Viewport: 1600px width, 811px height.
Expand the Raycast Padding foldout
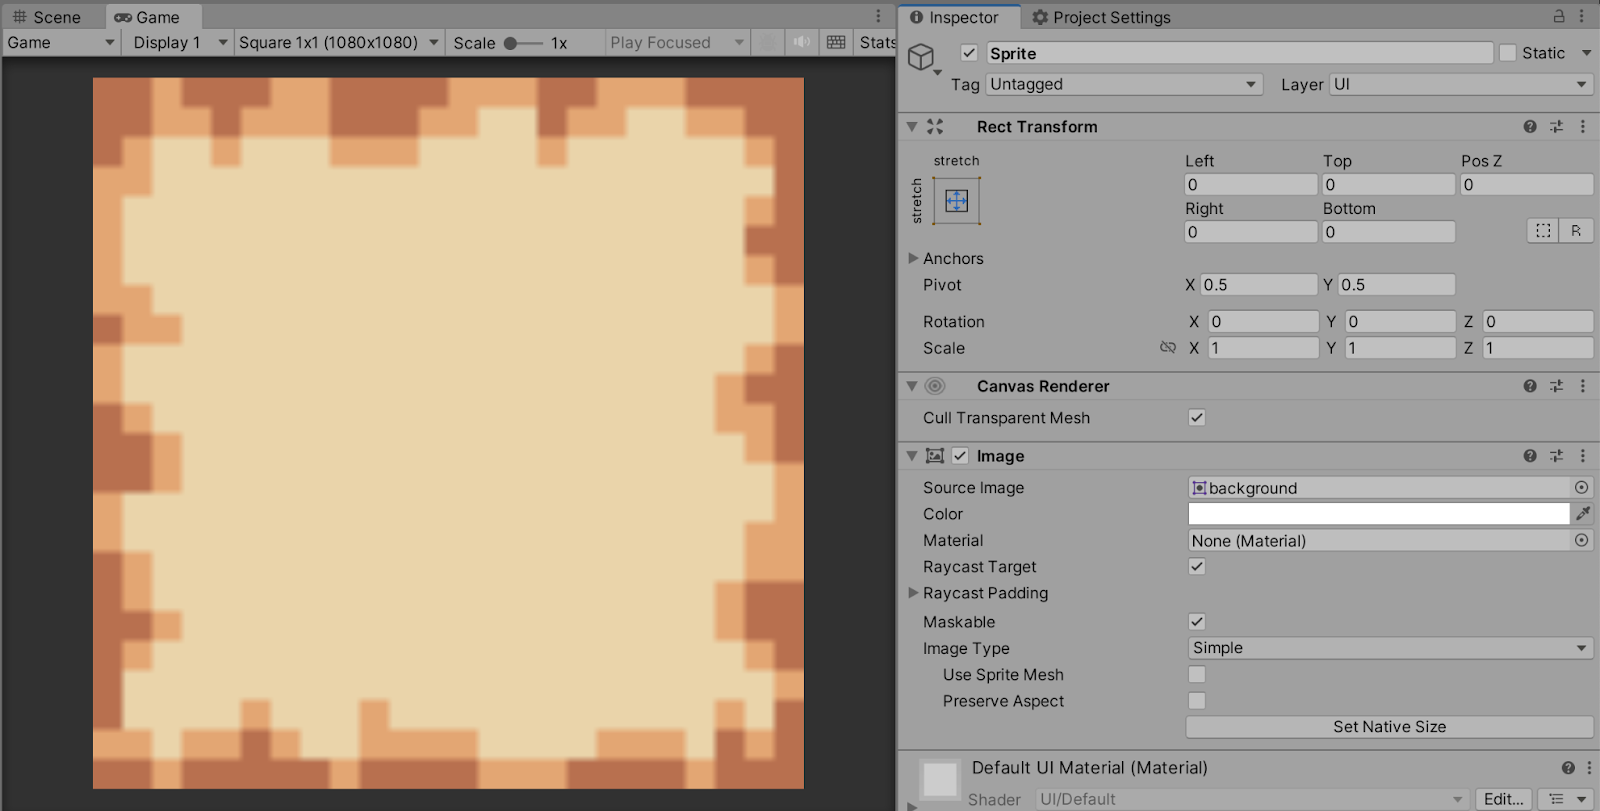913,593
